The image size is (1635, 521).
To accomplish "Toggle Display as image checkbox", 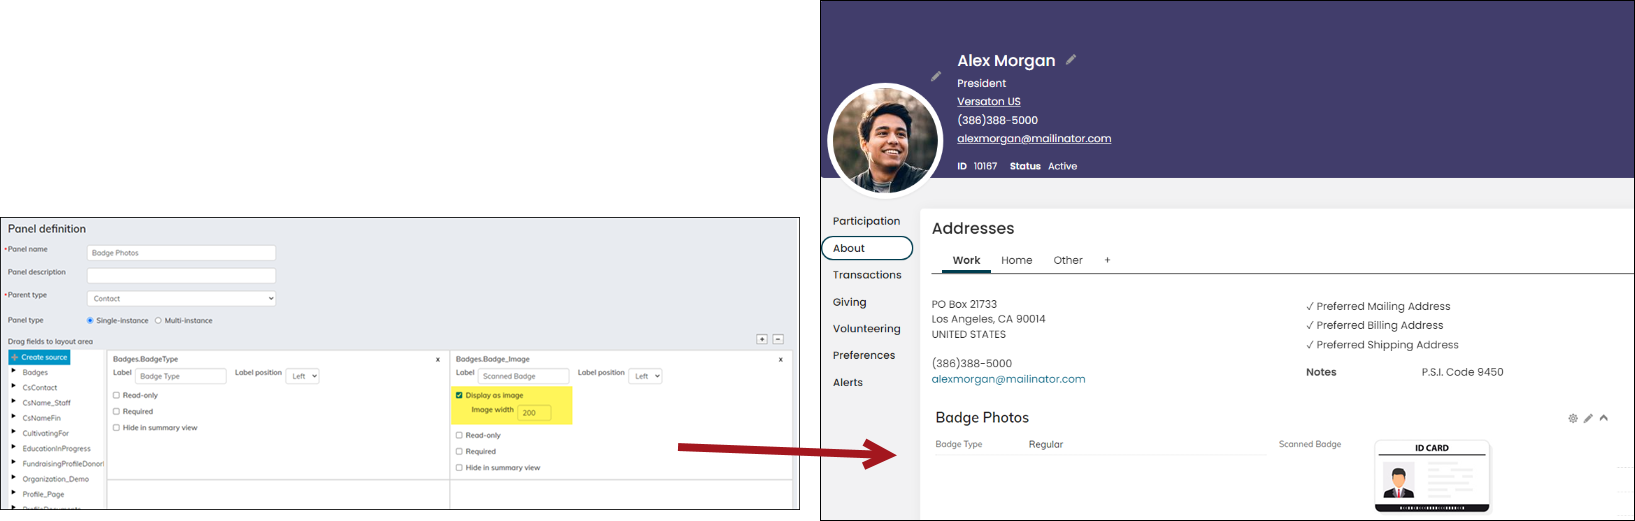I will point(459,395).
